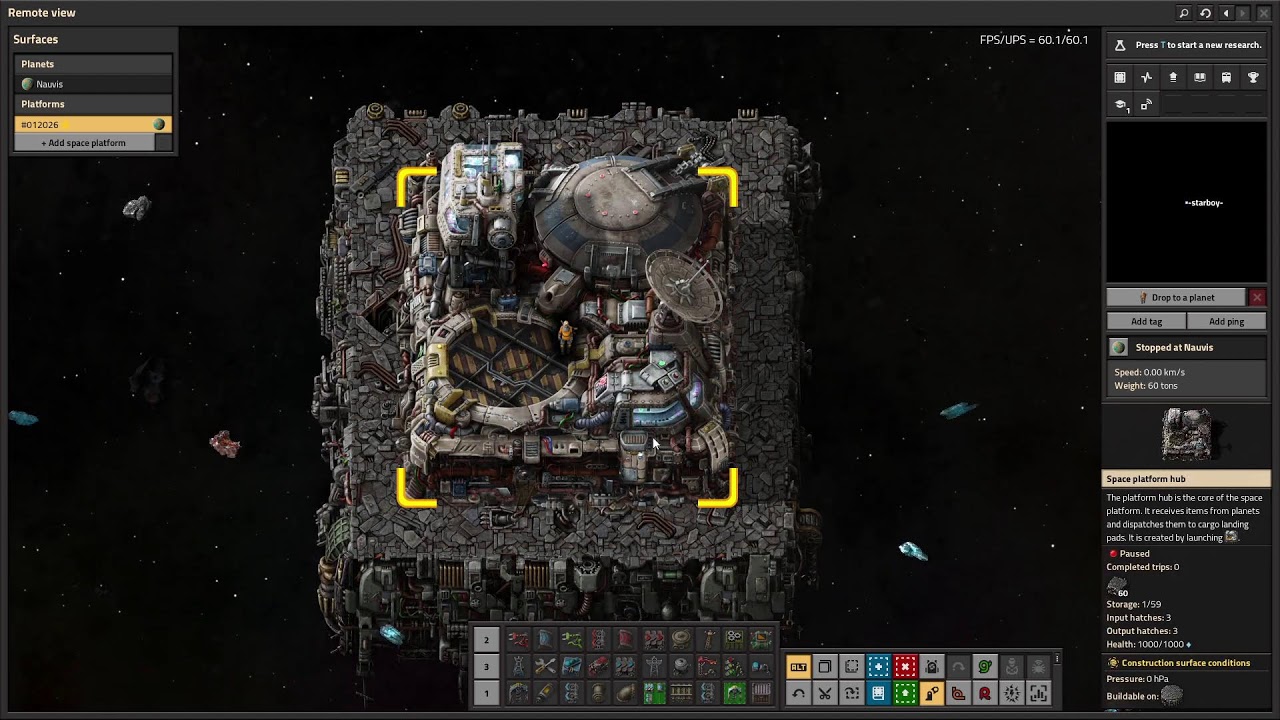
Task: Click the FPS/UPS counter text
Action: click(x=1034, y=40)
